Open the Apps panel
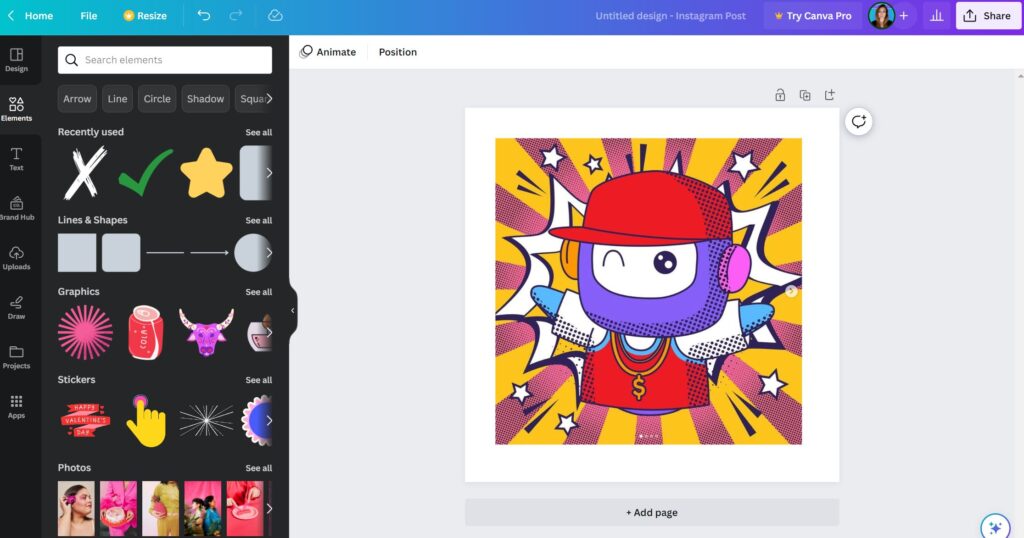Screen dimensions: 1024x538 point(16,406)
